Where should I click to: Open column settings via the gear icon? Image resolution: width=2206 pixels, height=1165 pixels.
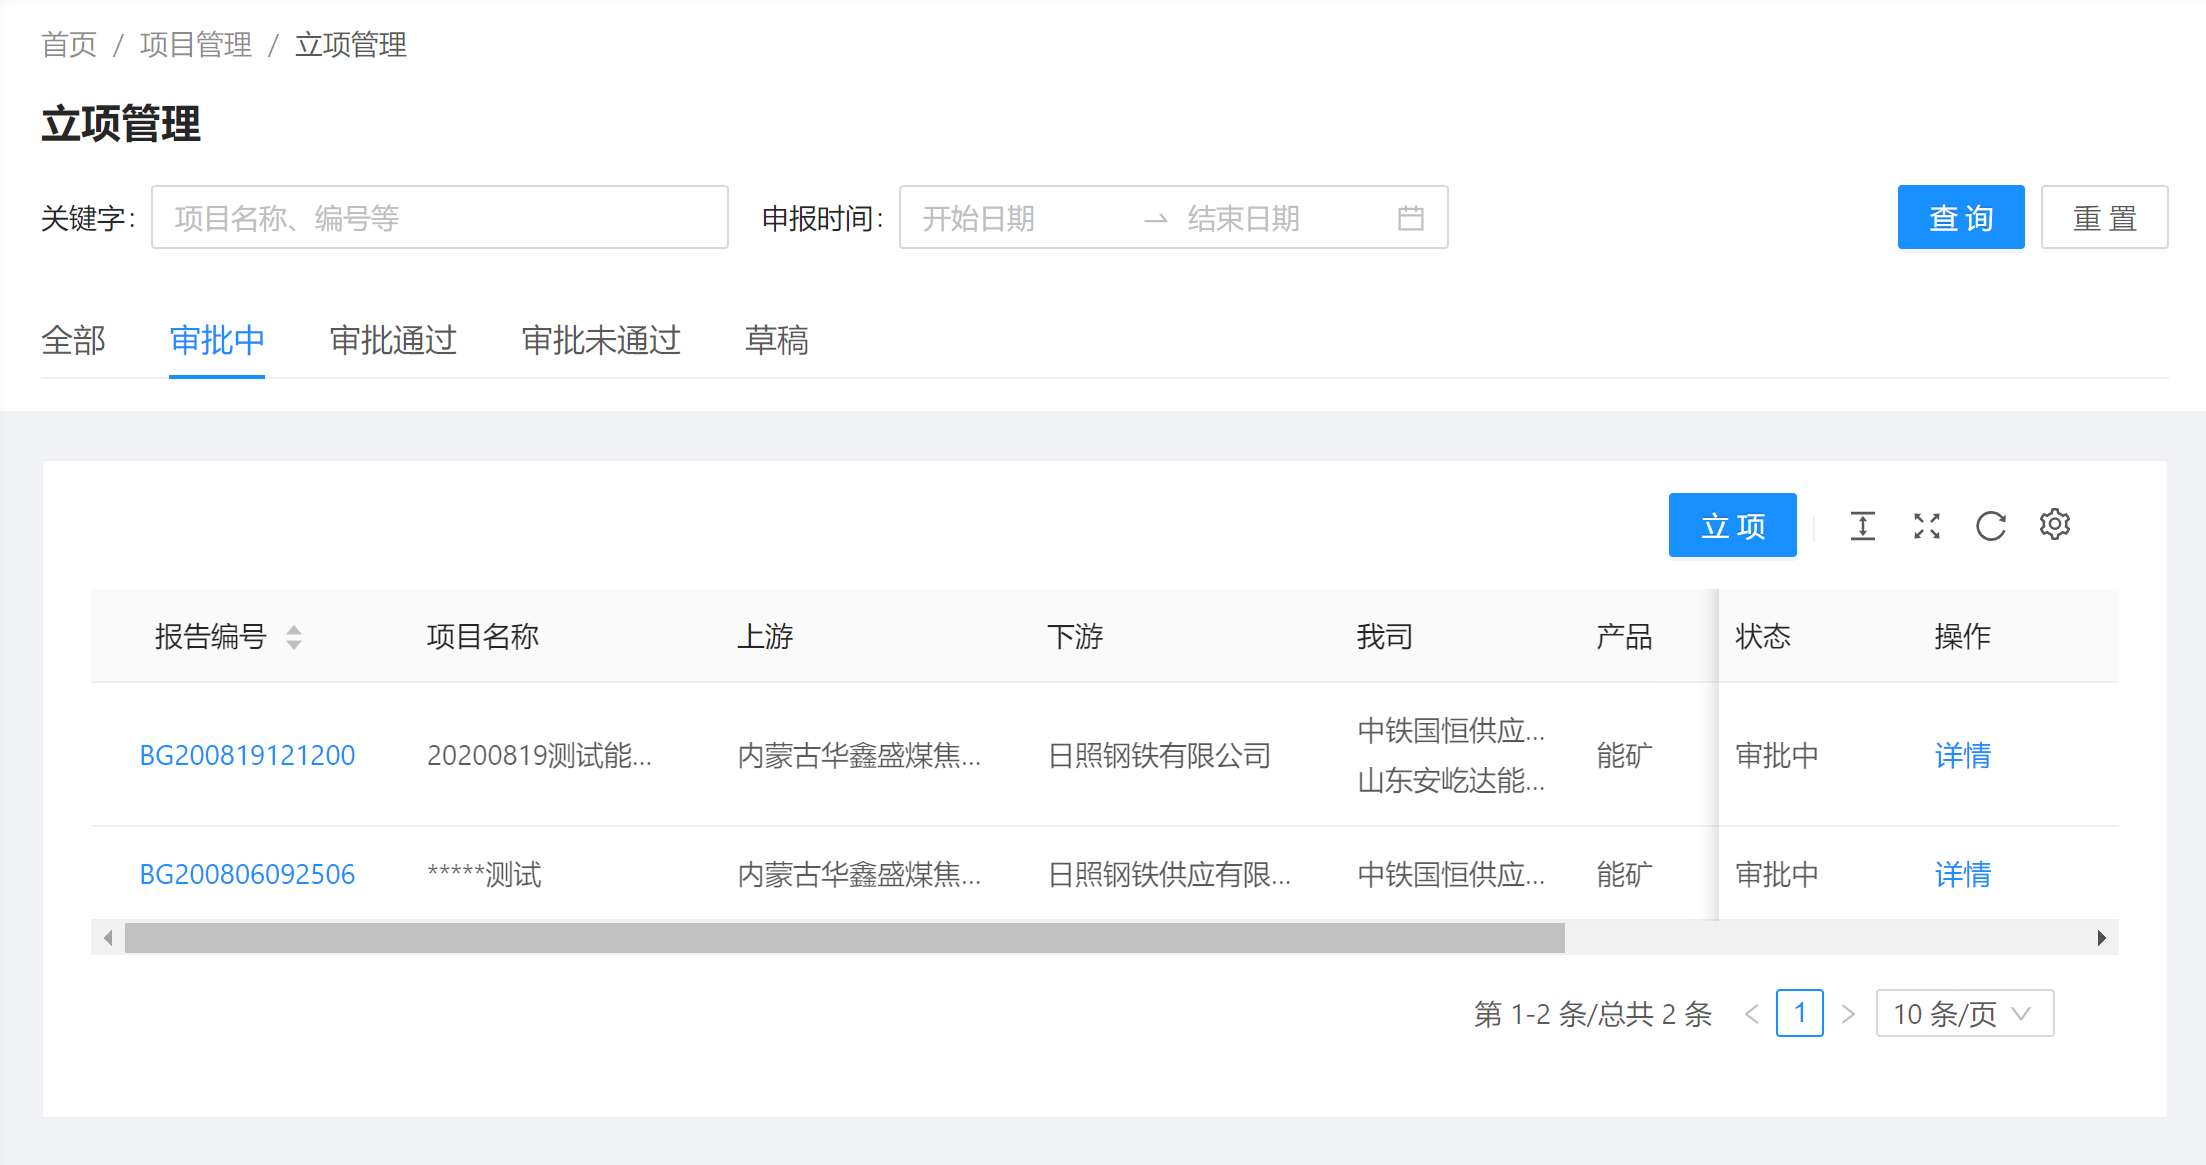[x=2054, y=524]
